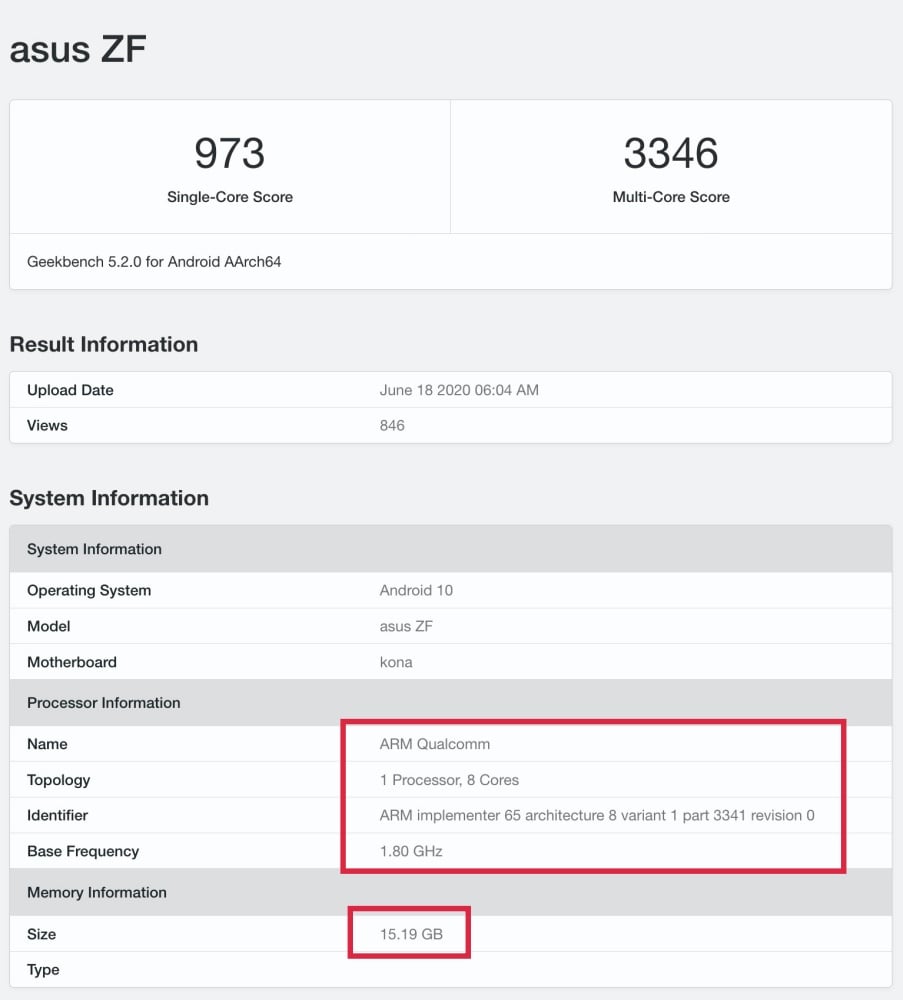Click the System Information section heading
This screenshot has height=1000, width=903.
tap(109, 498)
